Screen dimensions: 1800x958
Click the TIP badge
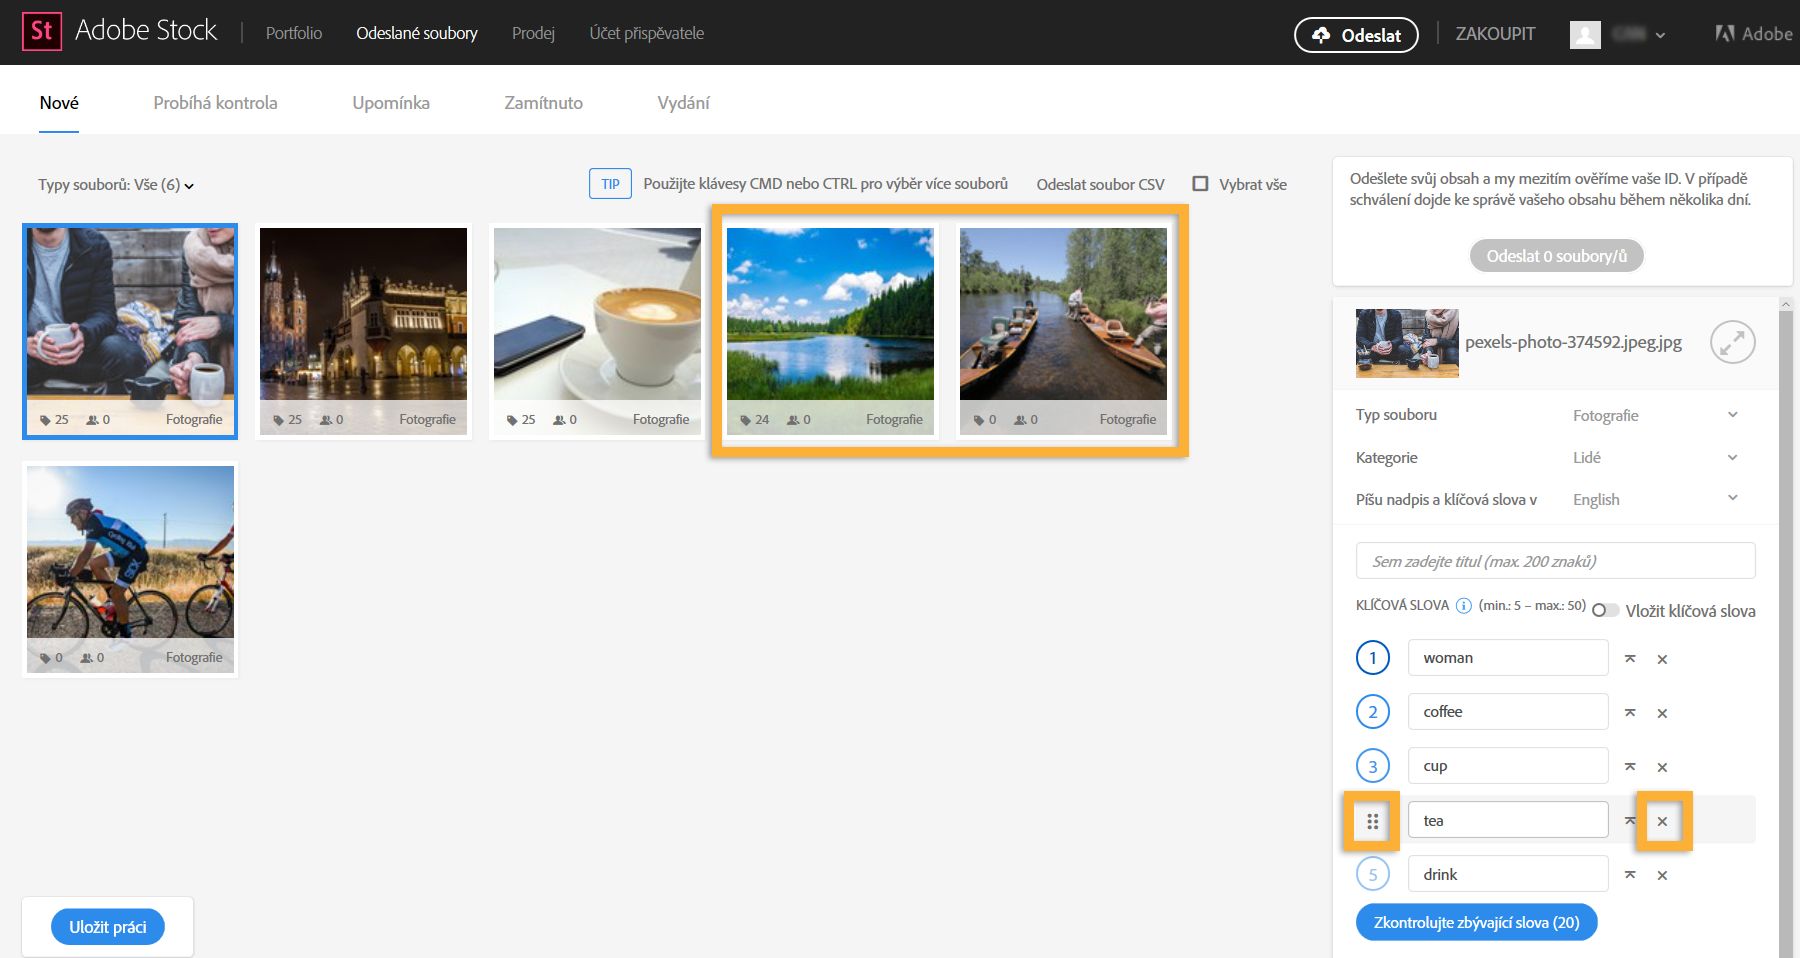610,184
